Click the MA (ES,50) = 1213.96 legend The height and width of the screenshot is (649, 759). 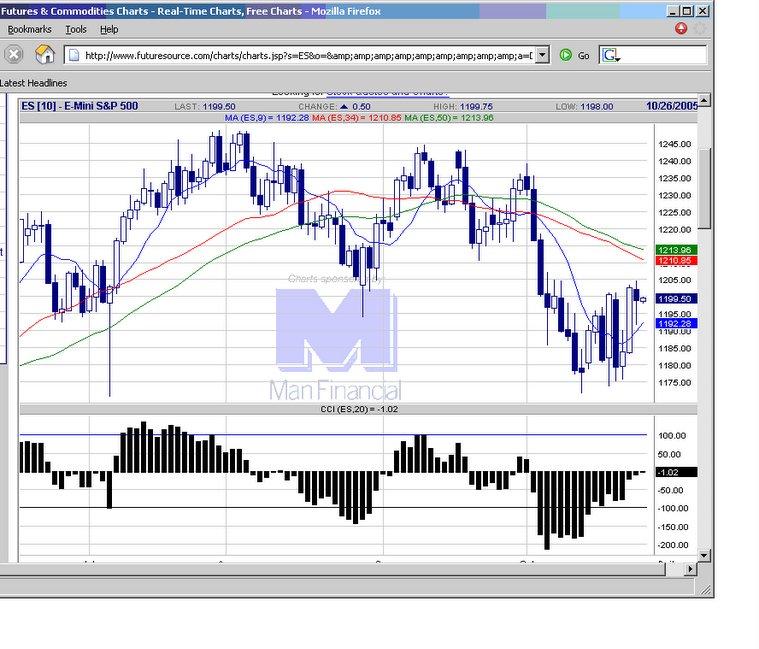tap(449, 118)
